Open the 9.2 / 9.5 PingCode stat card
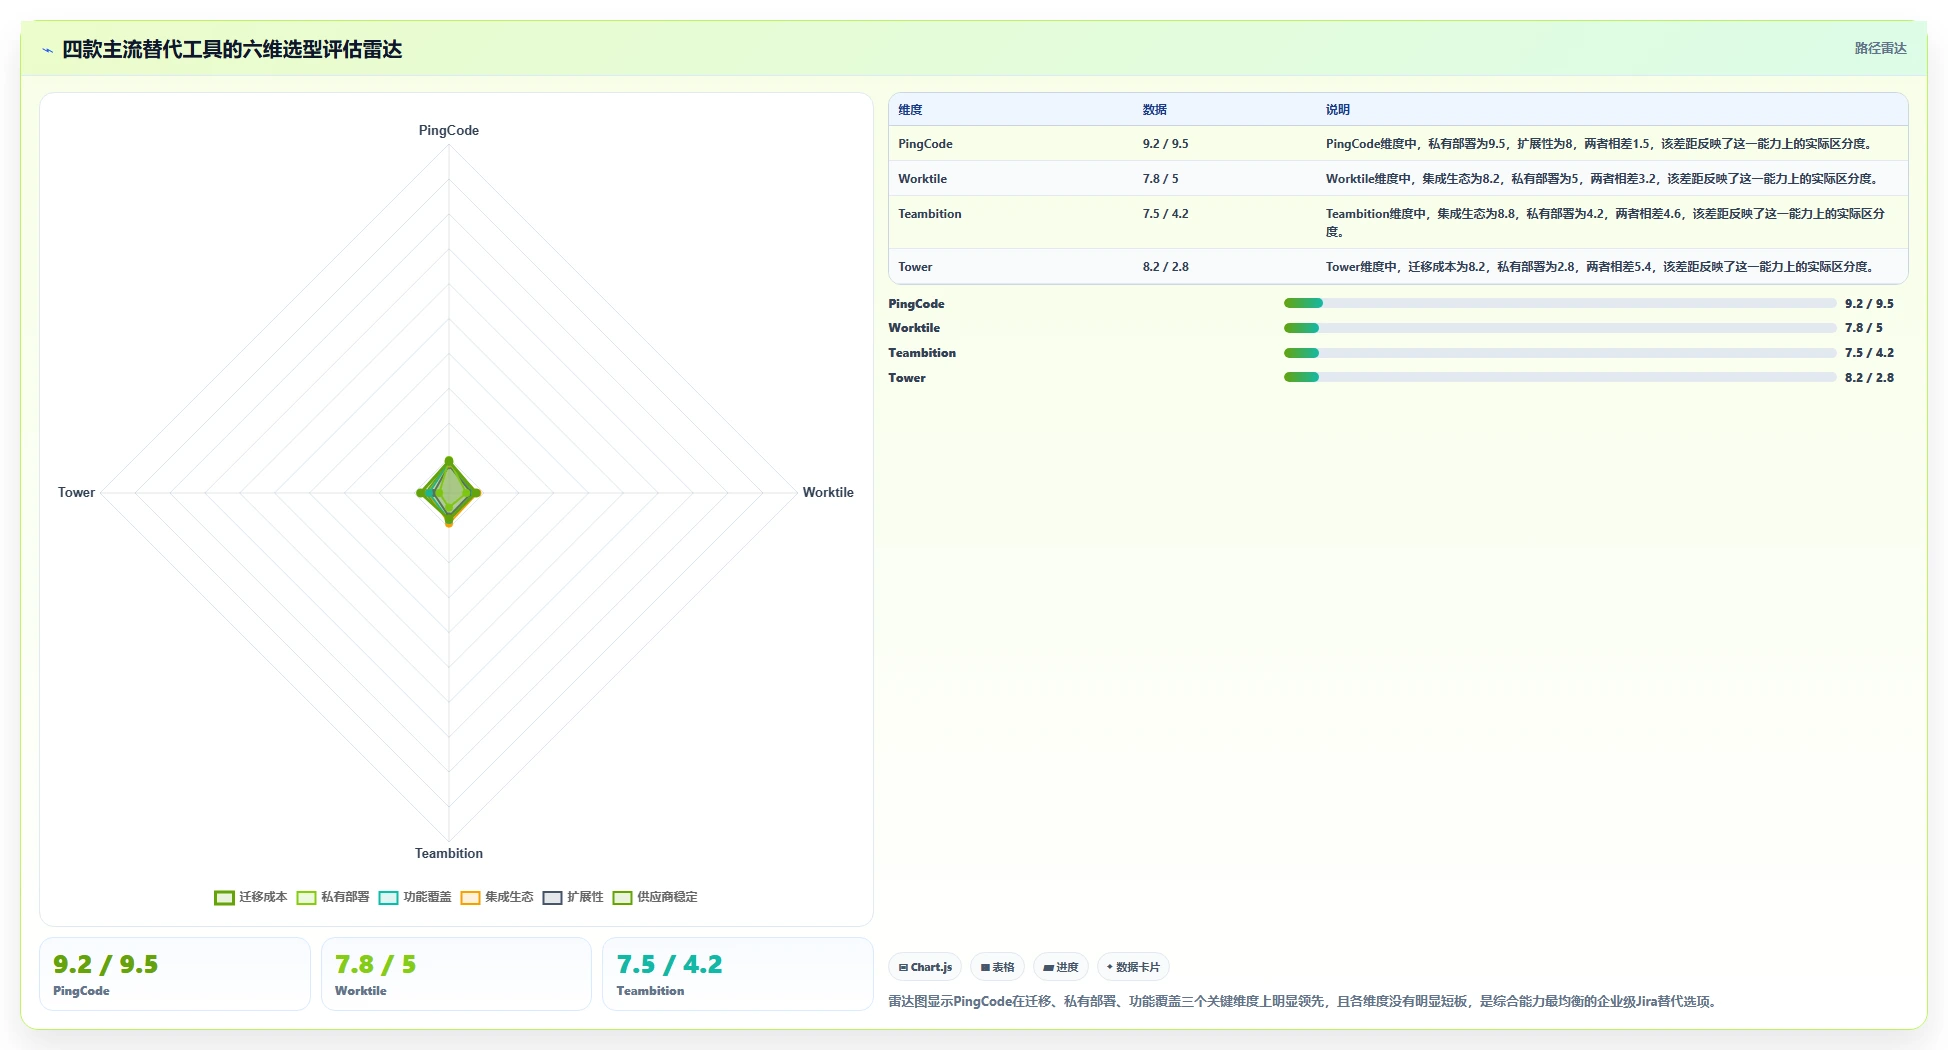1948x1050 pixels. (x=175, y=974)
